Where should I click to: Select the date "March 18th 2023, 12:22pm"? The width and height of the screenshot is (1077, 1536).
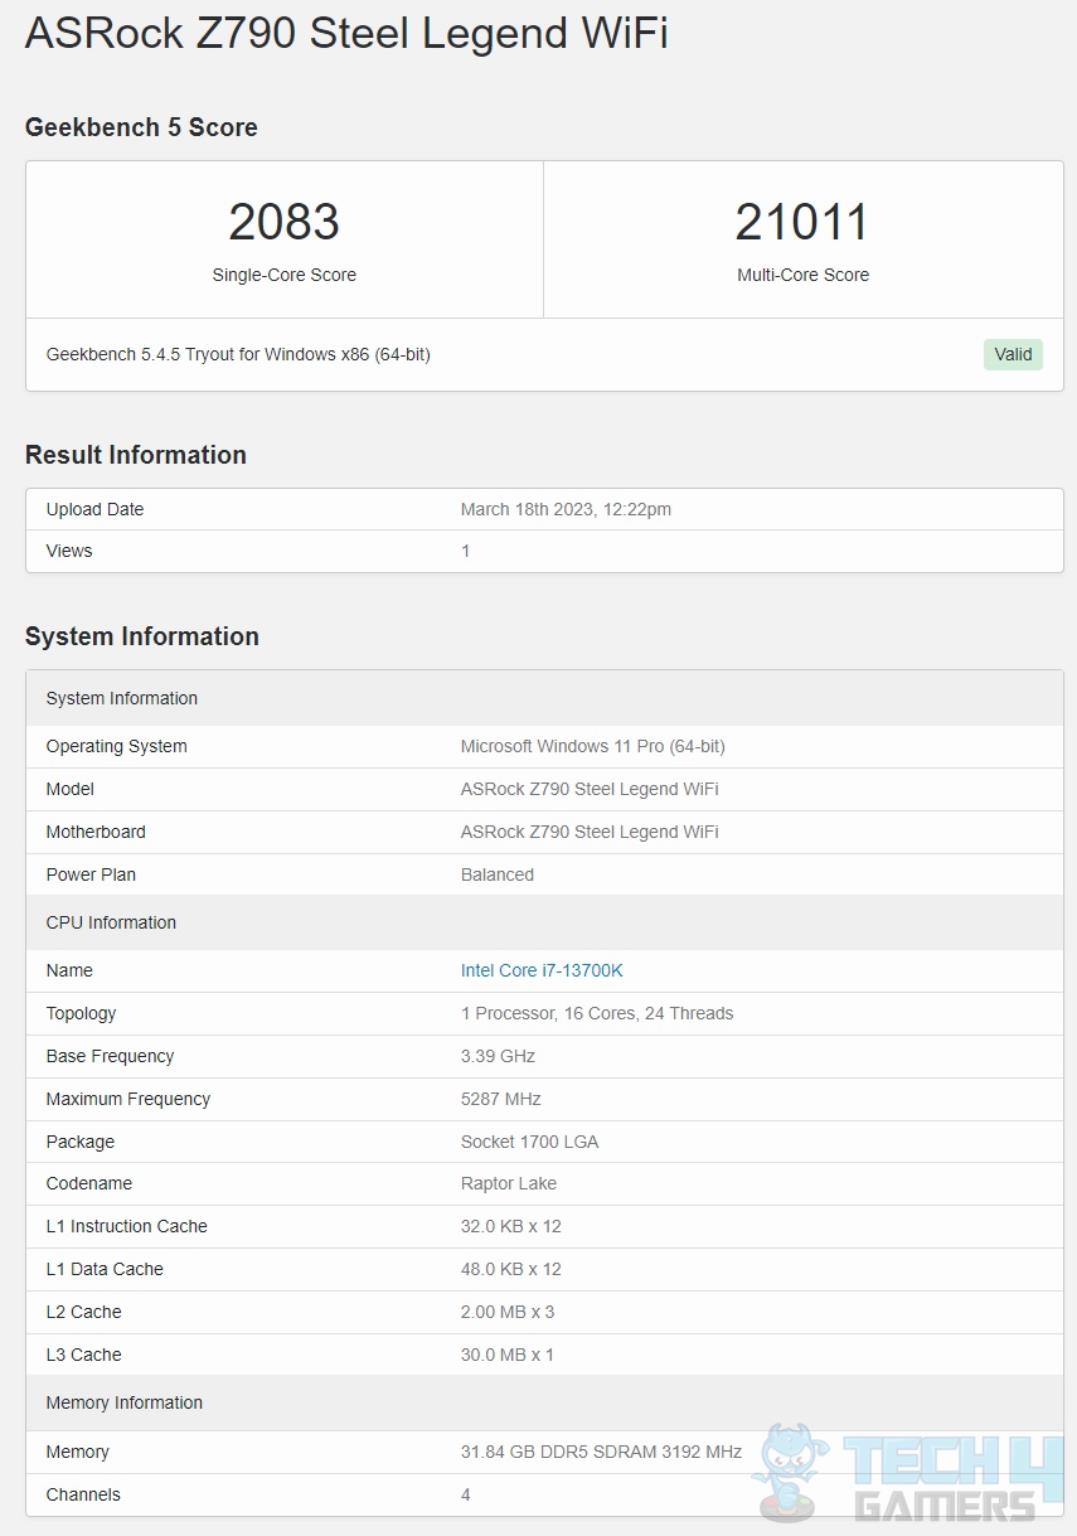(x=566, y=509)
